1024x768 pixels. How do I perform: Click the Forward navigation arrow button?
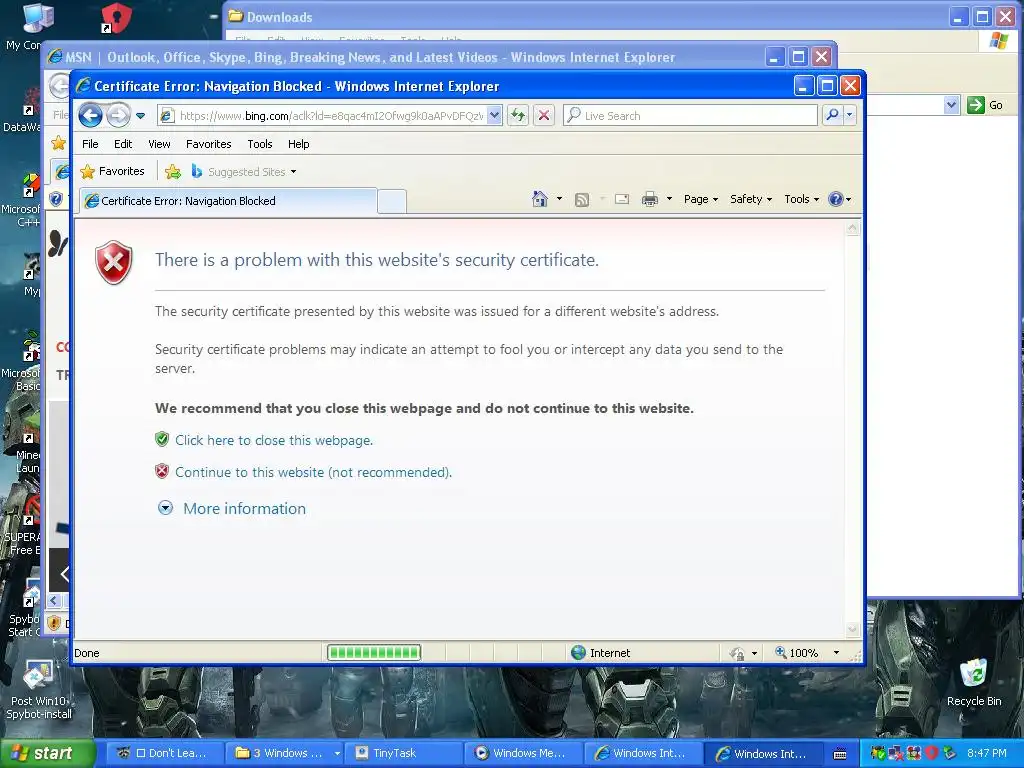[118, 116]
